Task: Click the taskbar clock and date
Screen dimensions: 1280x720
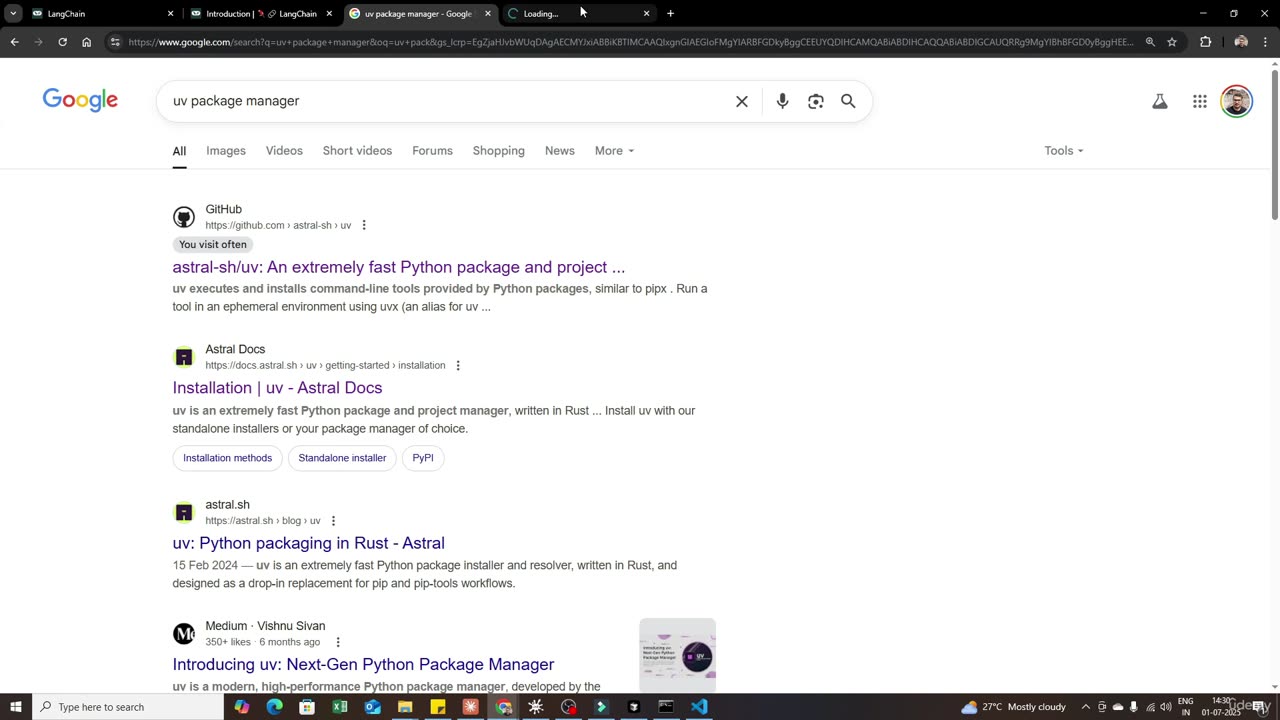Action: coord(1223,707)
